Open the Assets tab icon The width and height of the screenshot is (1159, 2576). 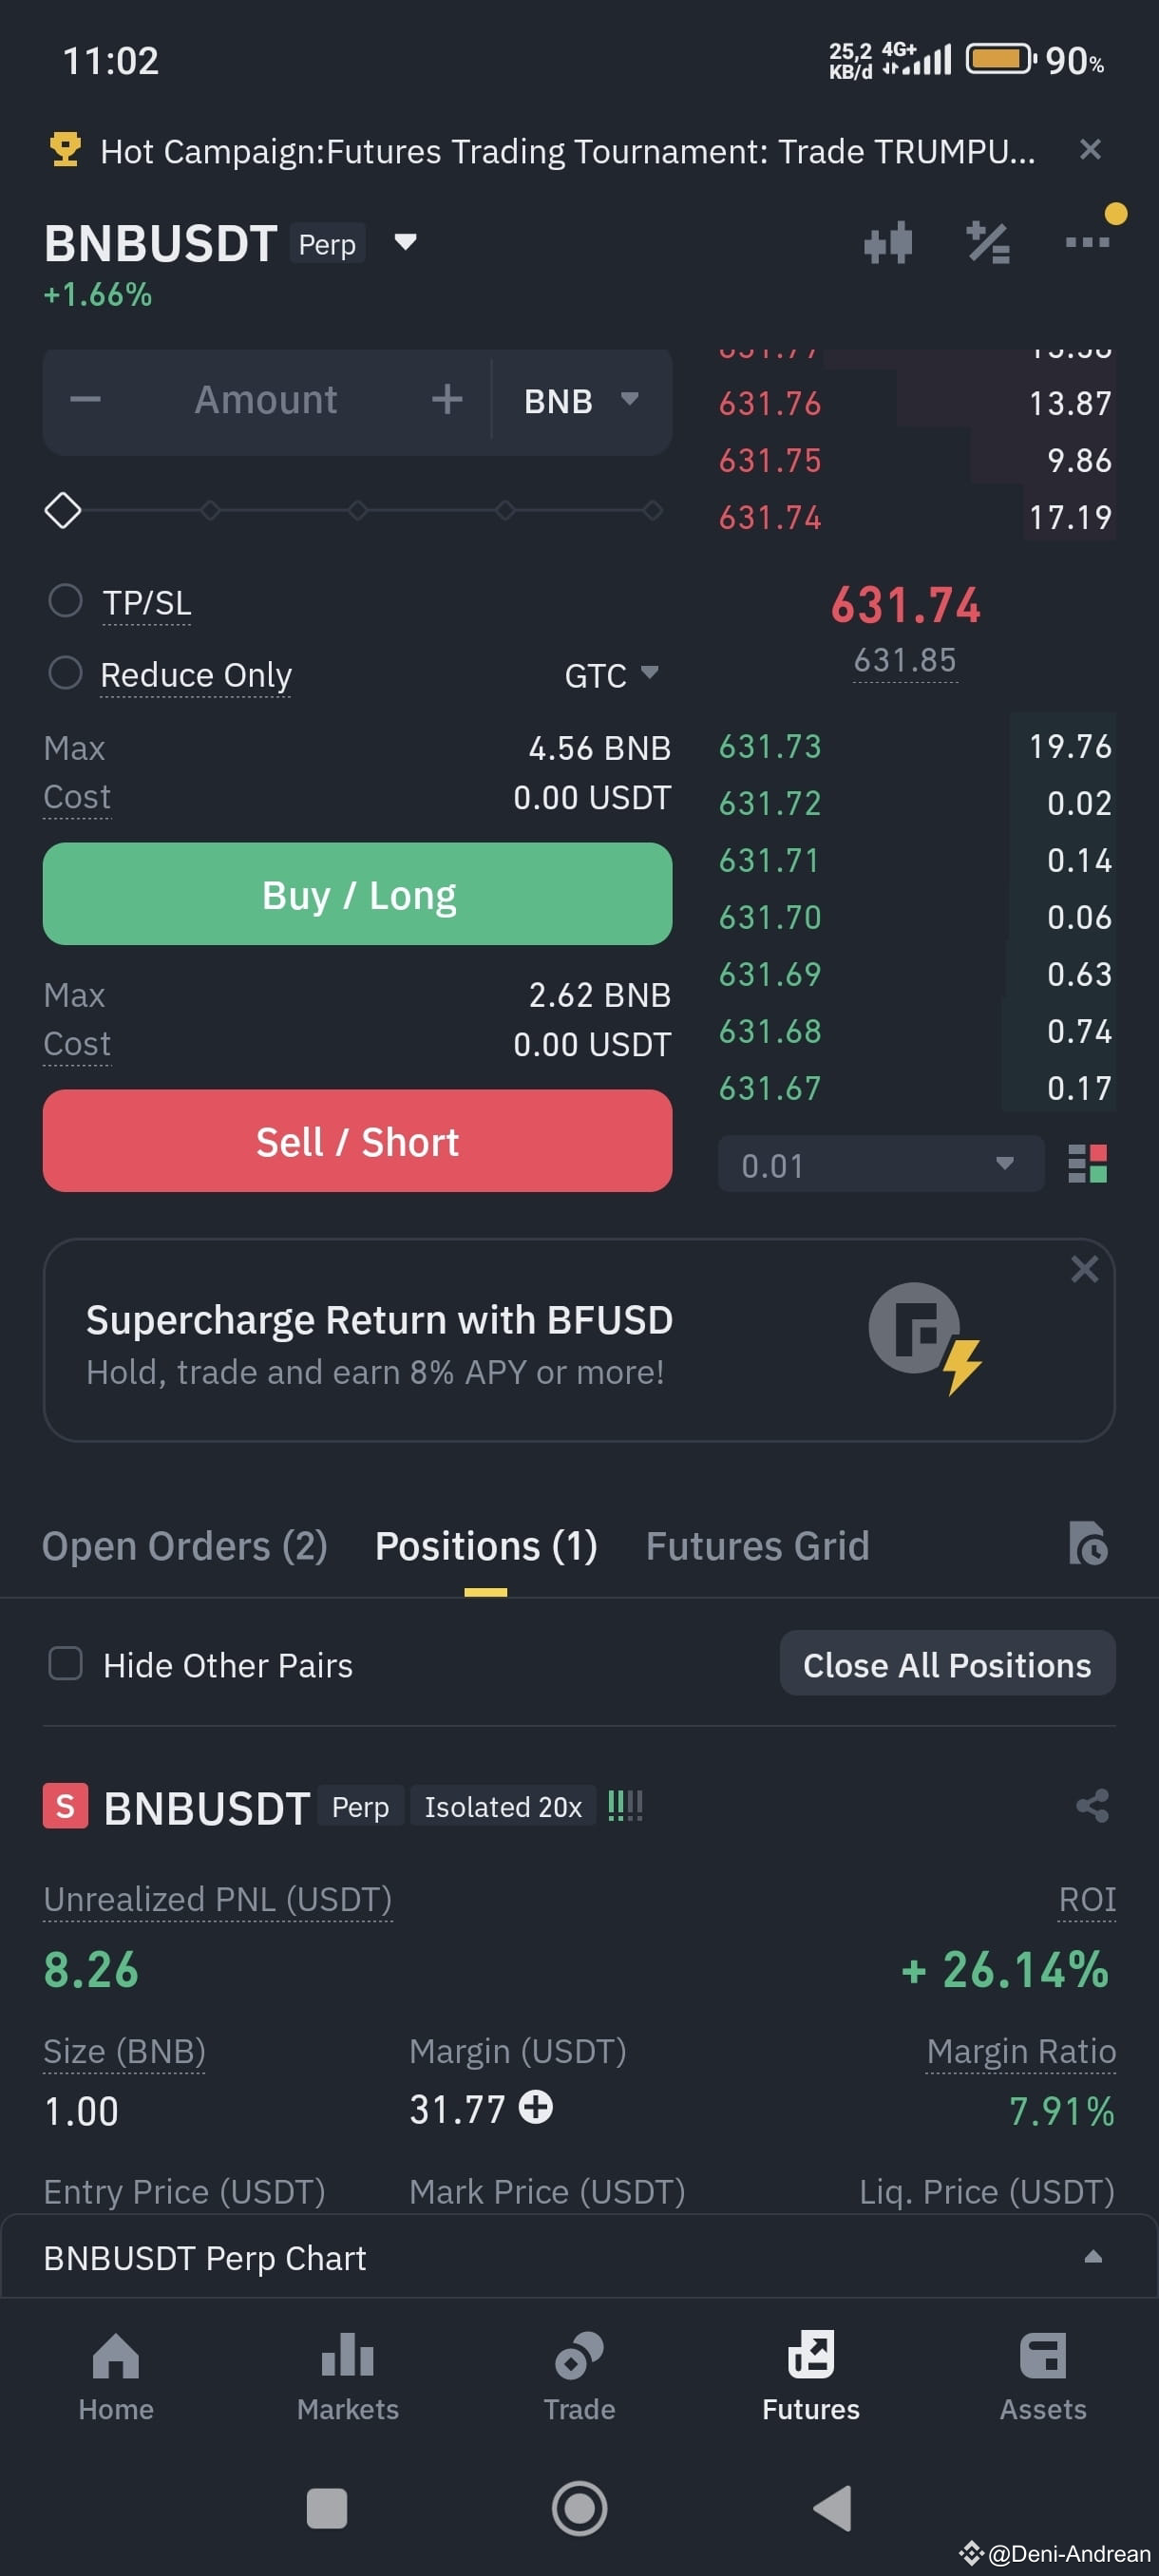point(1042,2355)
